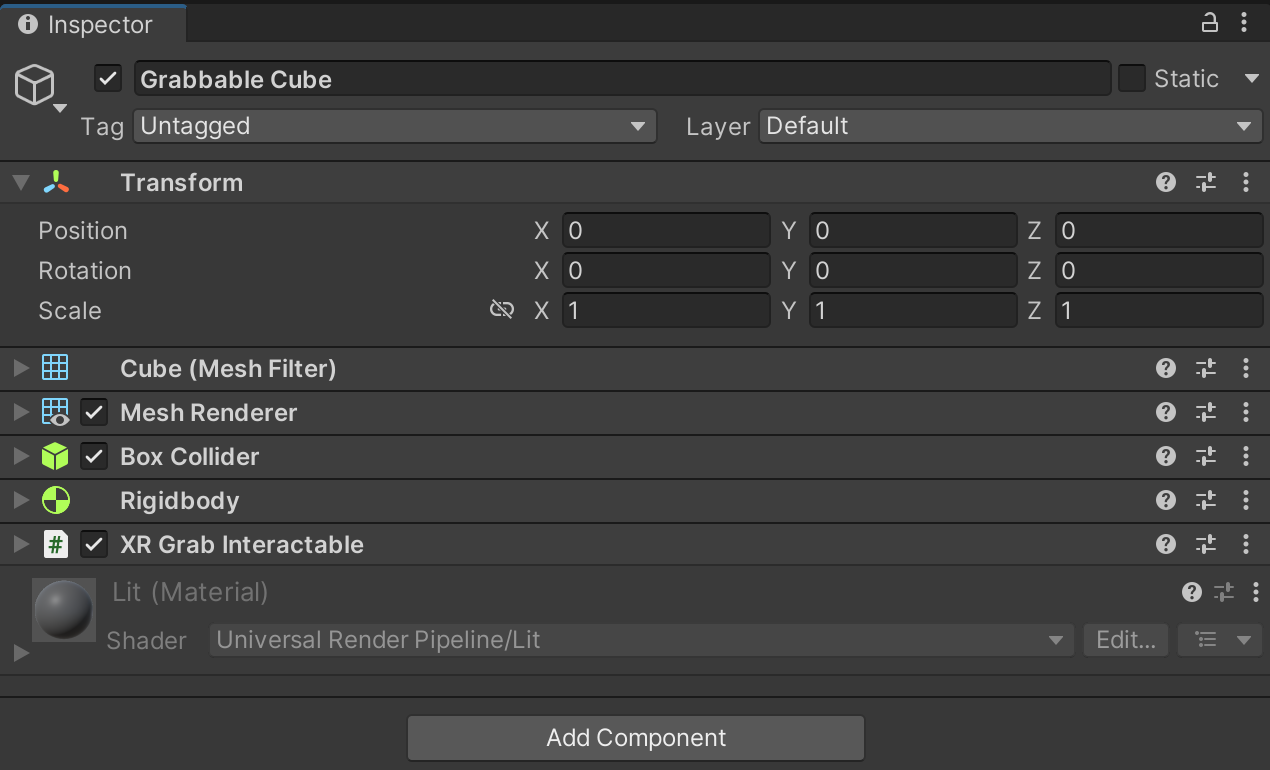Select the Cube Mesh Filter icon

55,367
